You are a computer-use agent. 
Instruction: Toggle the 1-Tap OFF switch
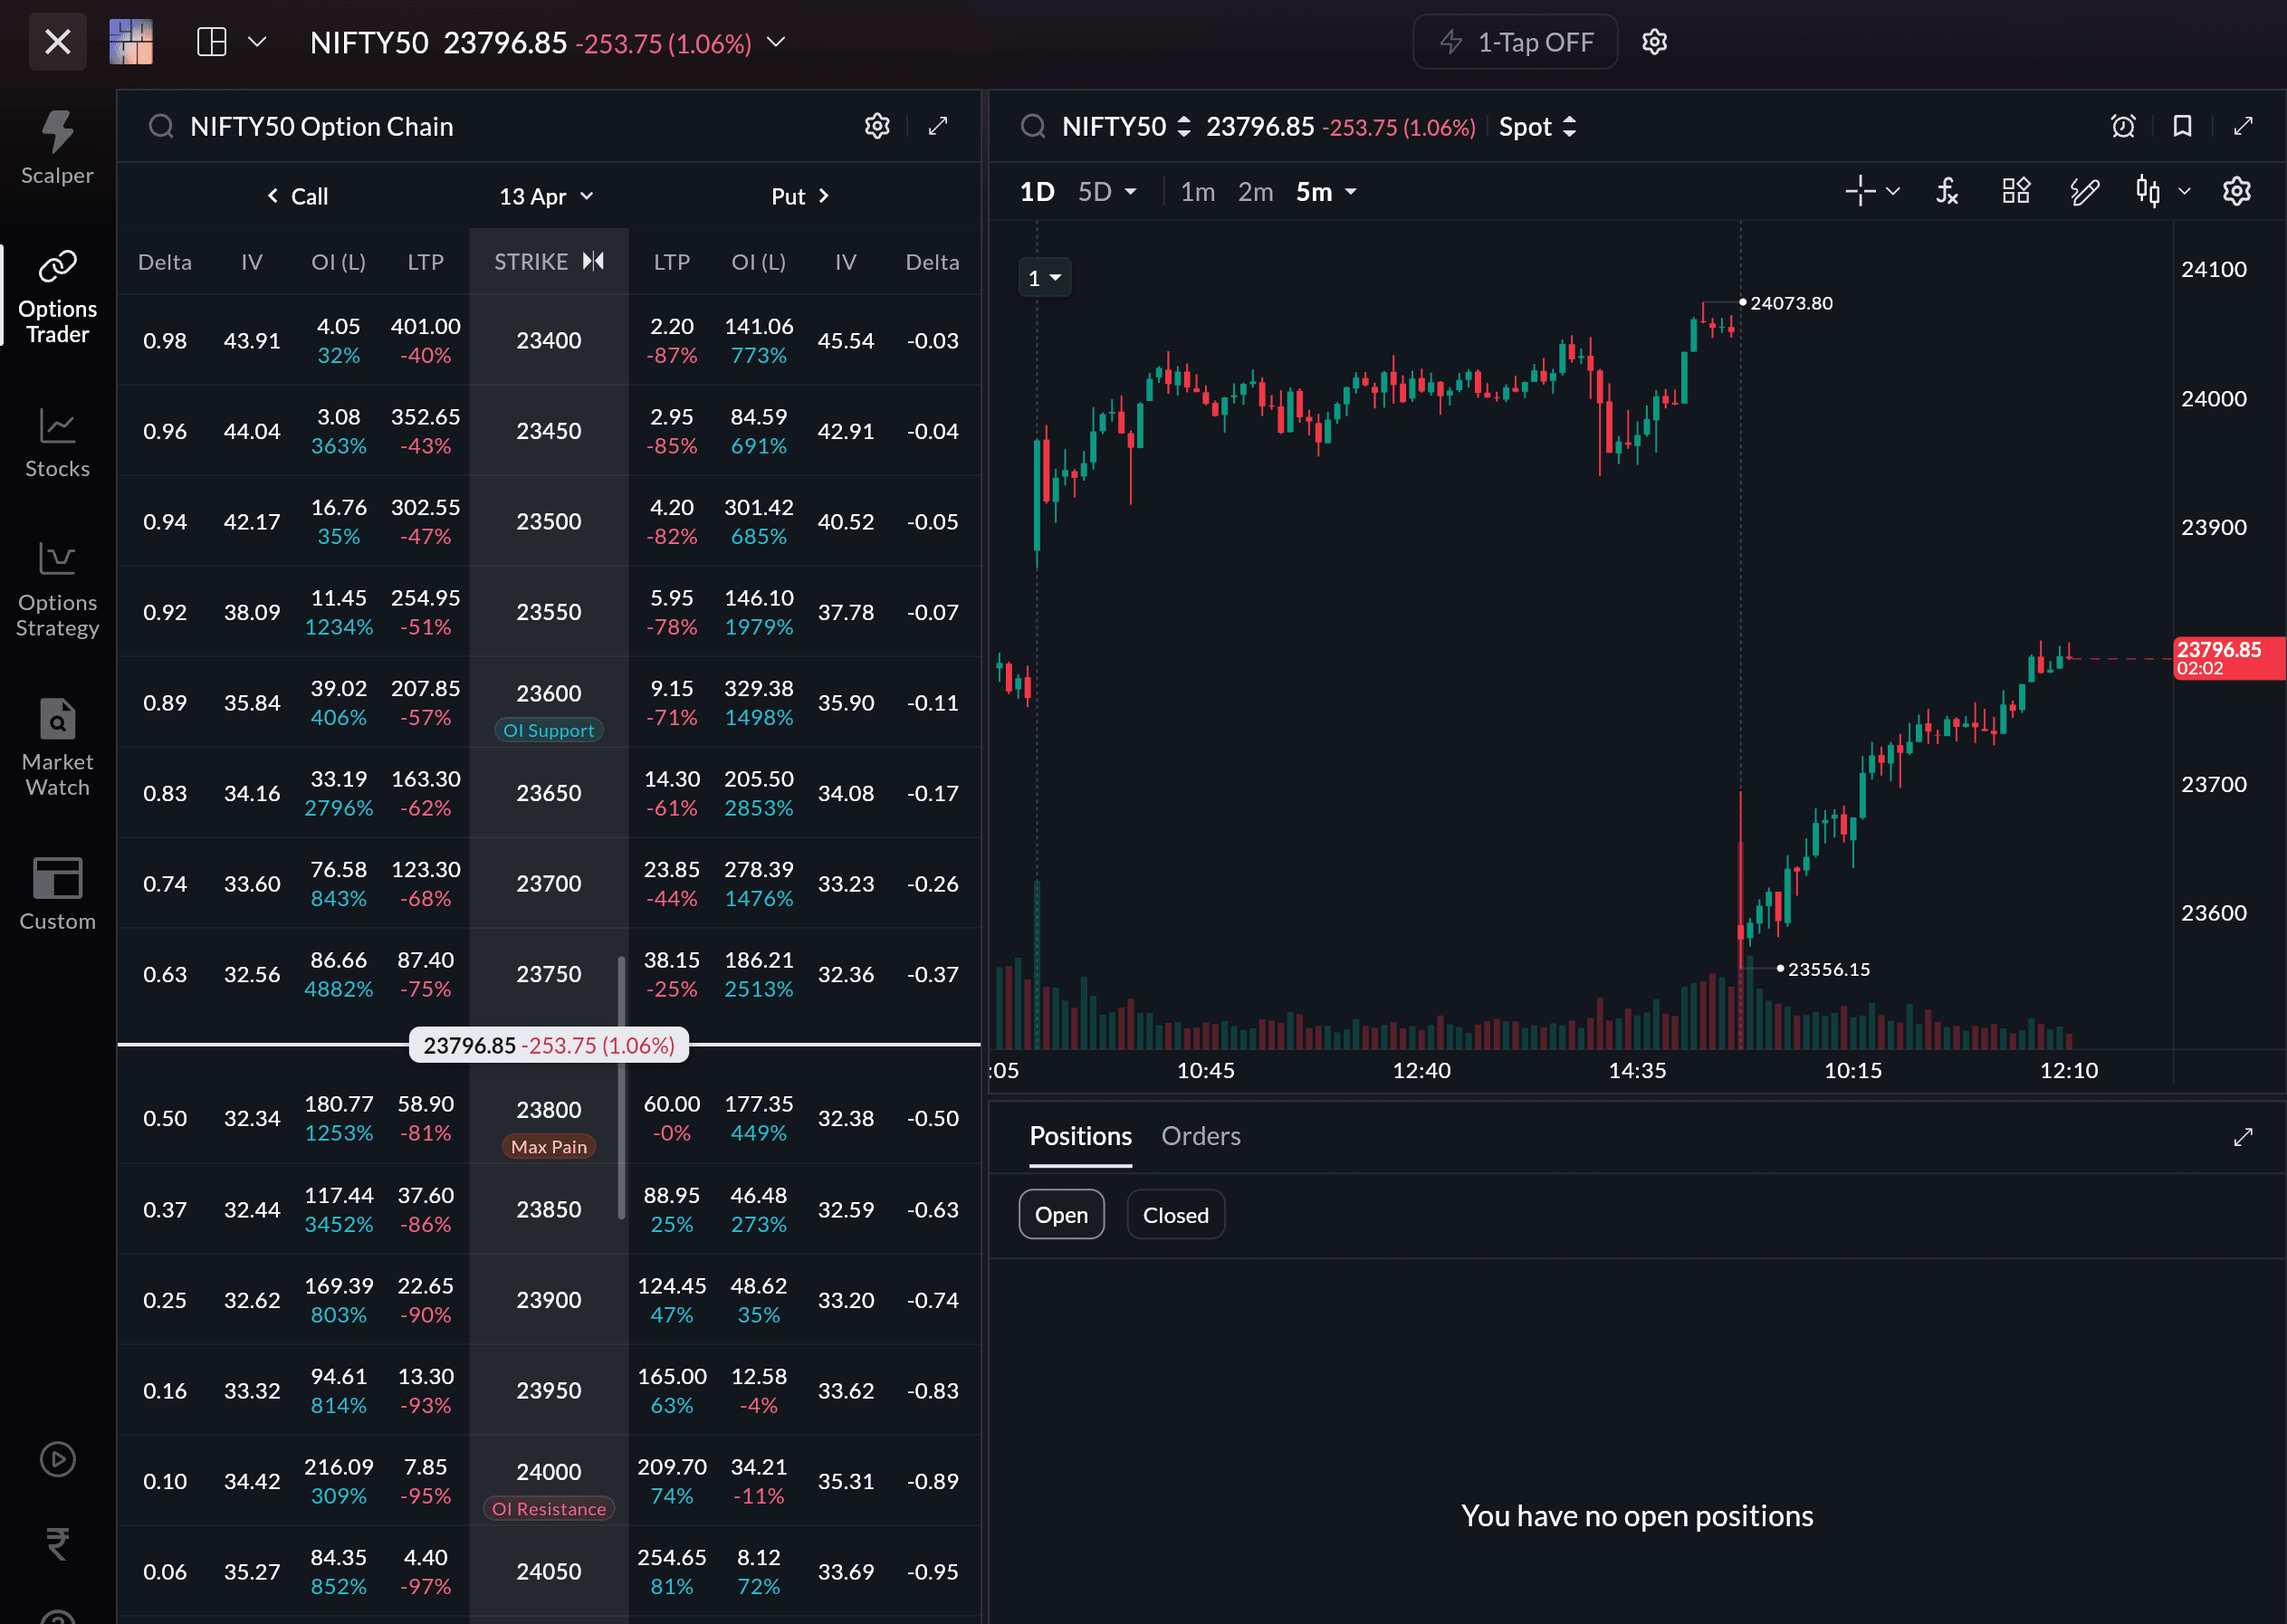point(1514,42)
